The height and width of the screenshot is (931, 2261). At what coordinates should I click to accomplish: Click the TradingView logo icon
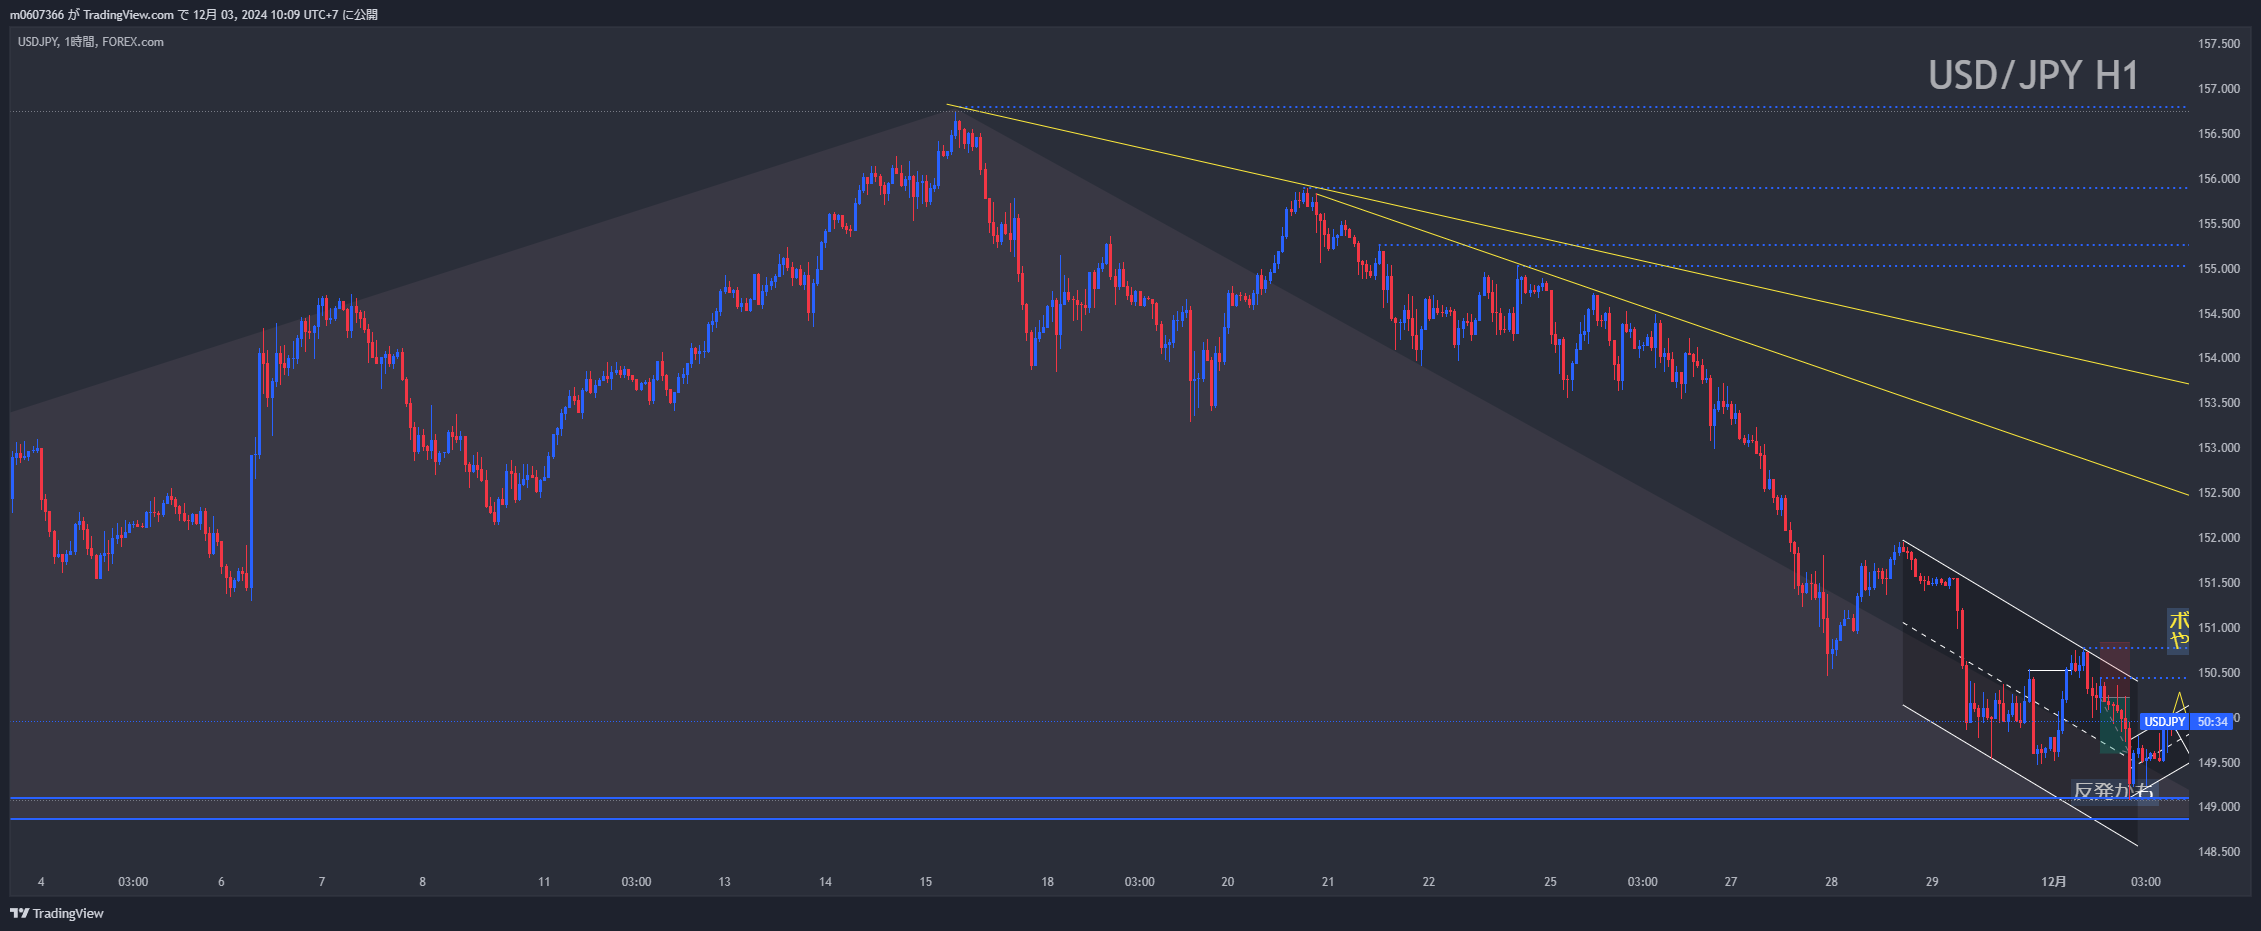point(18,913)
